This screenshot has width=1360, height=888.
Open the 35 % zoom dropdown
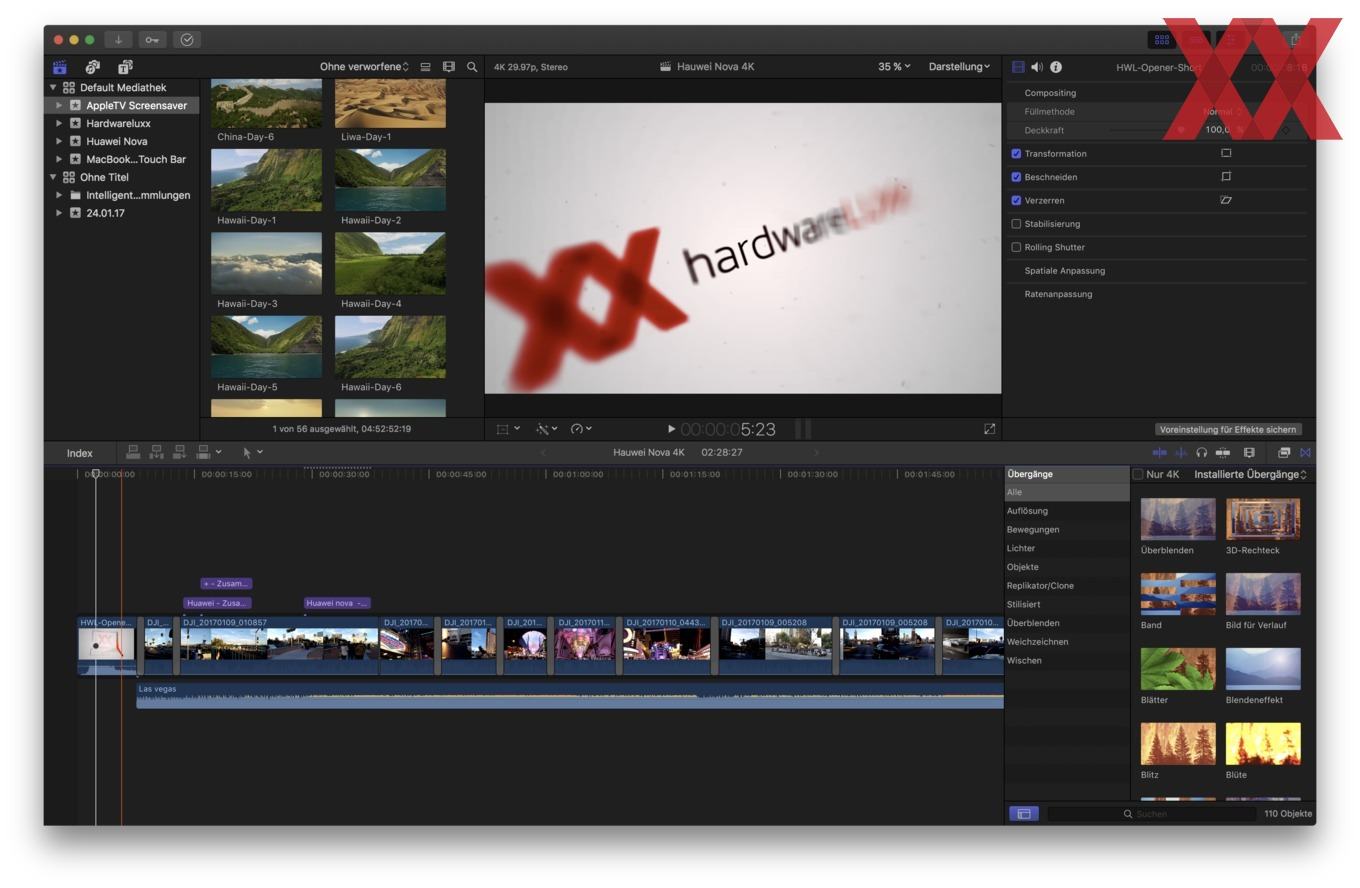(x=894, y=67)
